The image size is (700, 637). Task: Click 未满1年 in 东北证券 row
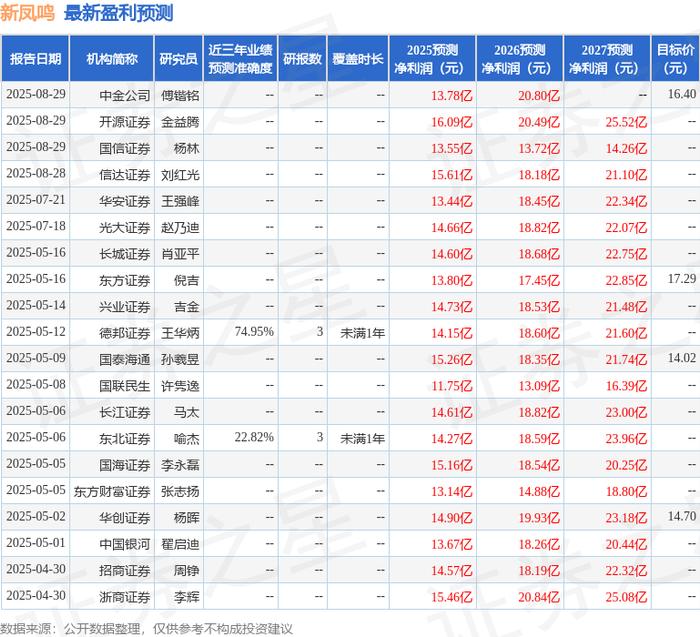pos(362,439)
